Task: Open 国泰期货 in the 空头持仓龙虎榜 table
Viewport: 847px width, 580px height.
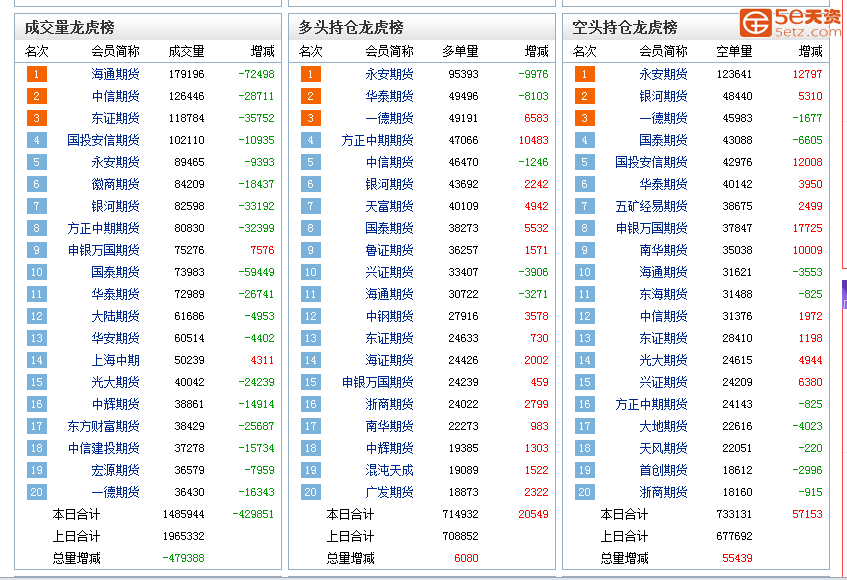Action: [663, 140]
